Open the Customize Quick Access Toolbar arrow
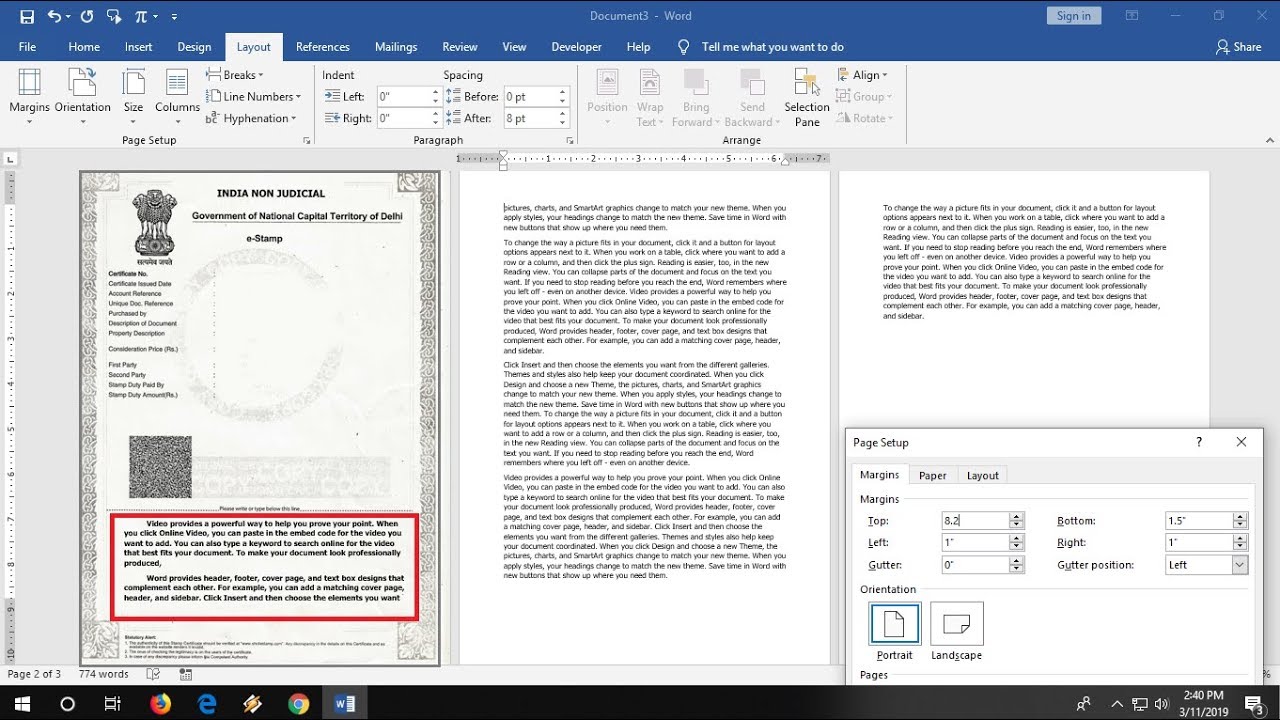Viewport: 1280px width, 720px height. point(174,17)
